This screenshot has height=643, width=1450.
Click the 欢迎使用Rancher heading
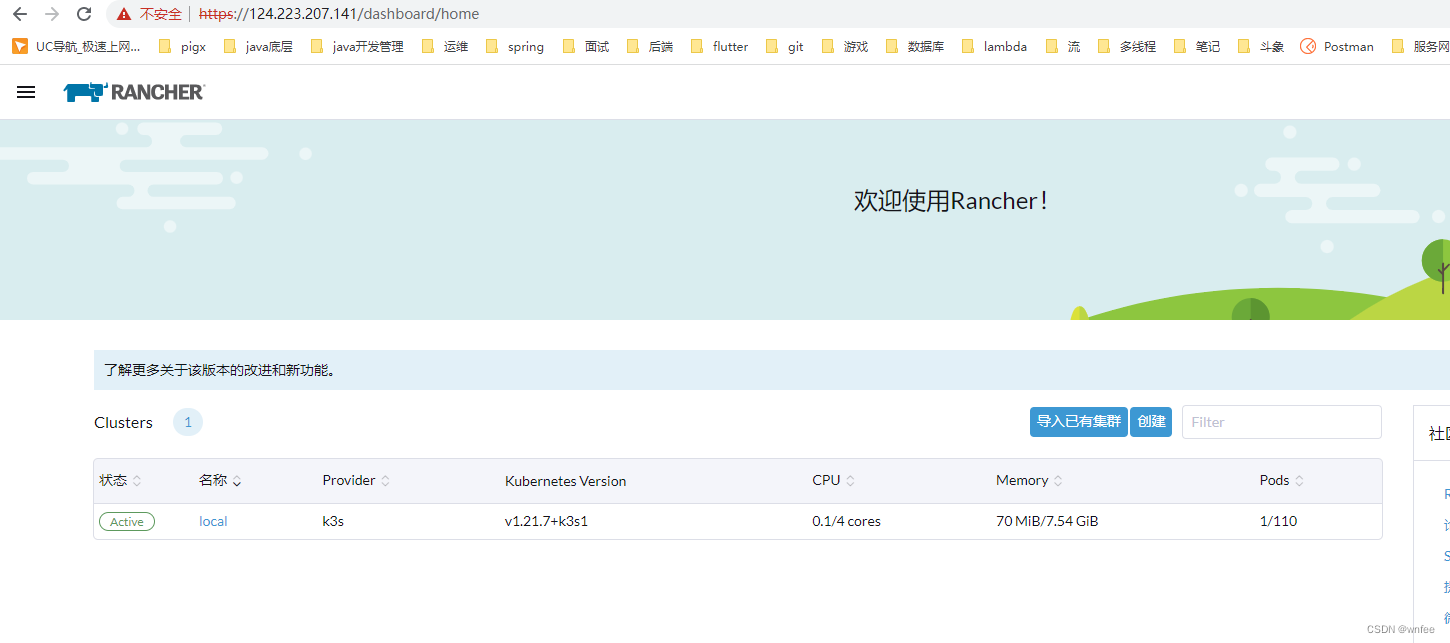click(951, 201)
